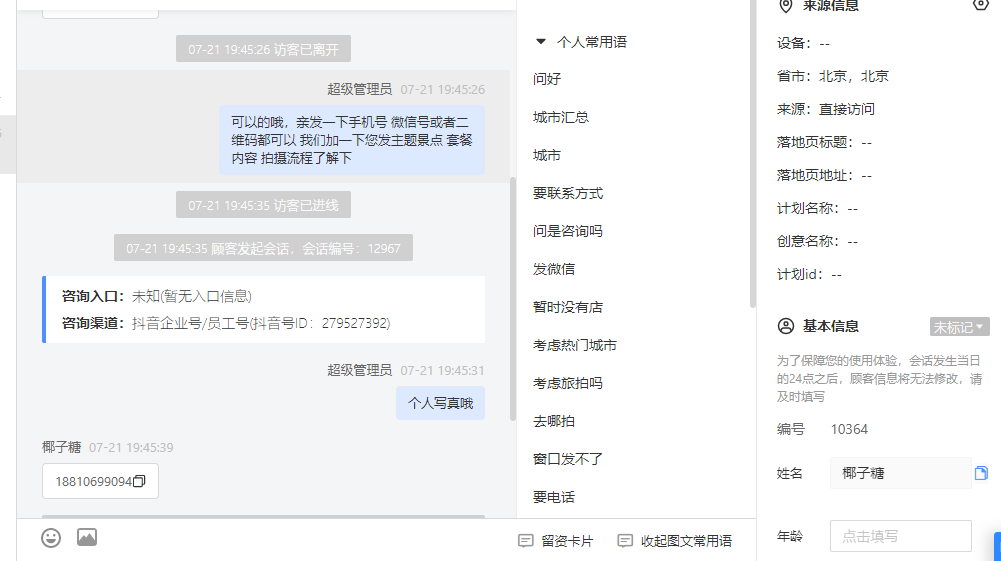Click the 来源：直接访问 entry
Screen dimensions: 1001x561
tap(825, 109)
